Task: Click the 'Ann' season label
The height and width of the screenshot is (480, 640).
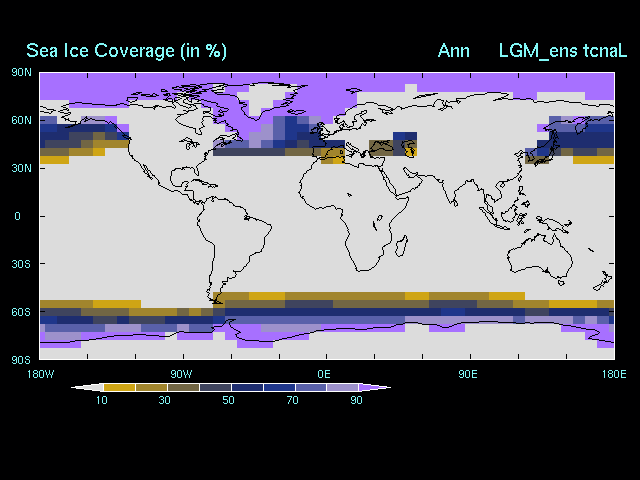Action: [x=453, y=51]
